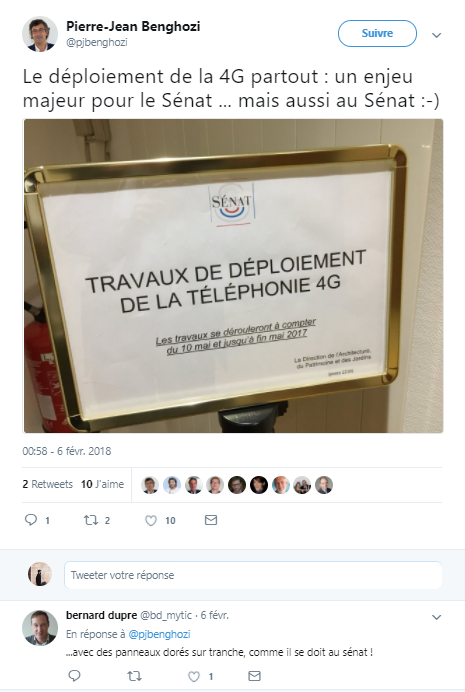
Task: Open the @pjbenghozi mention link in reply
Action: pos(159,634)
